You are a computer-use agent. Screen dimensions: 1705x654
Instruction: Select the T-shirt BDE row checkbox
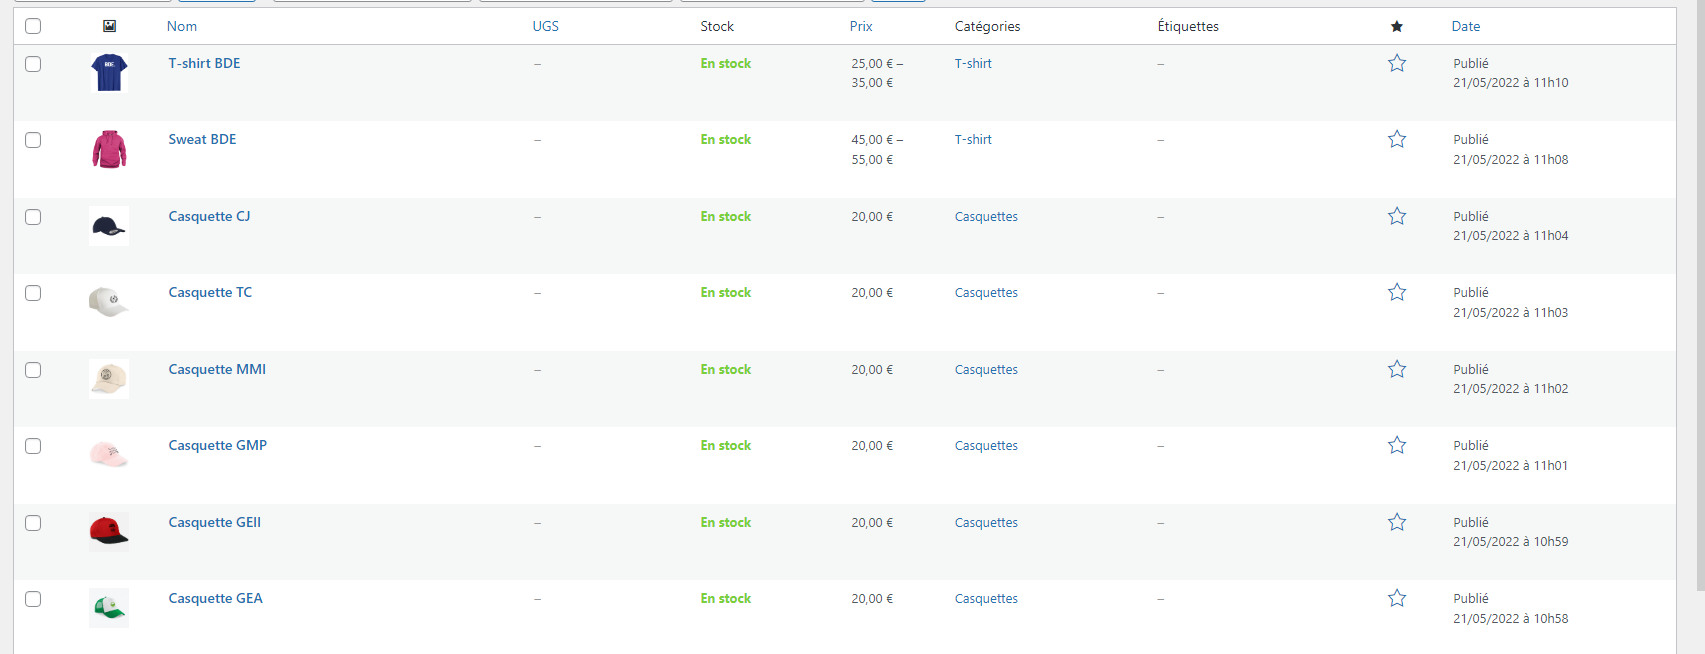click(x=33, y=64)
